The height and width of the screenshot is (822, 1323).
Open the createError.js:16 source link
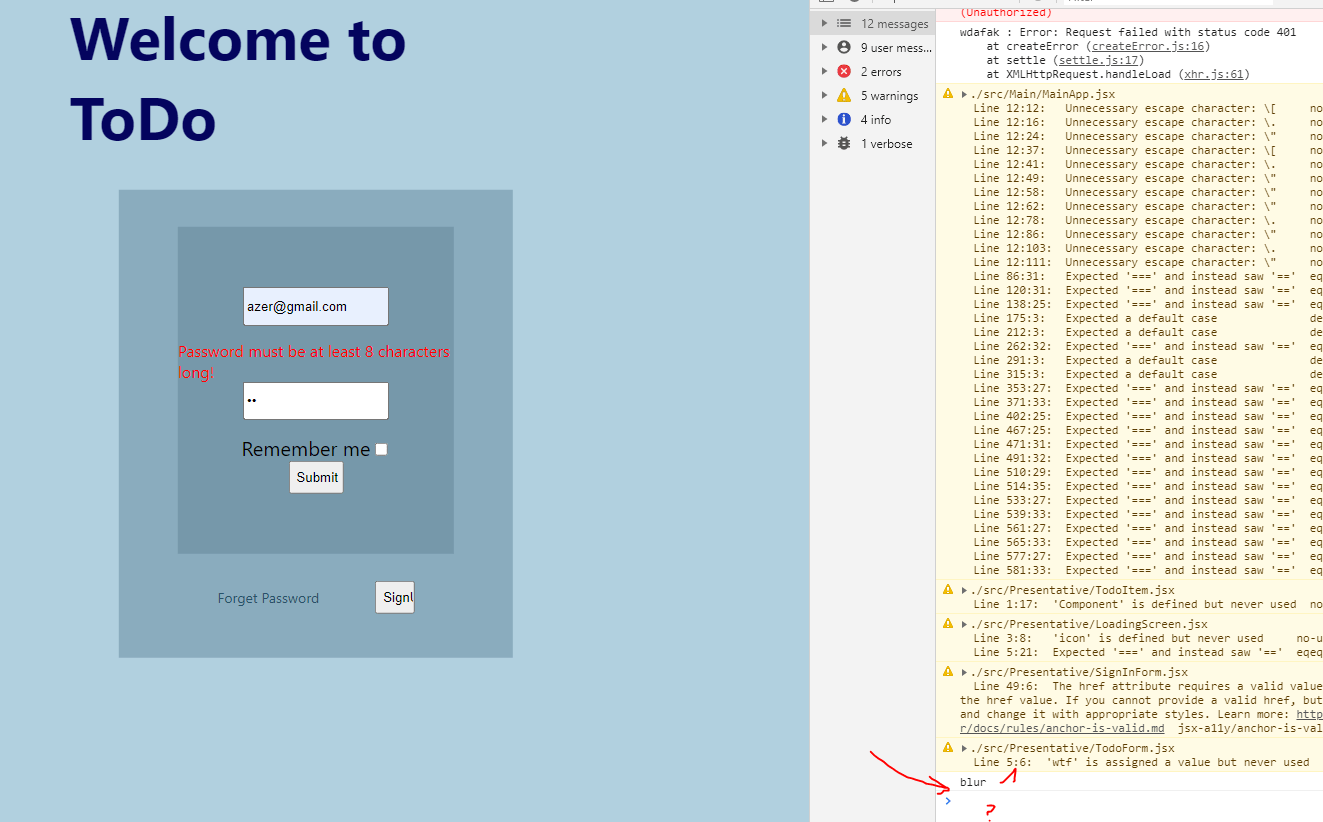(1148, 46)
